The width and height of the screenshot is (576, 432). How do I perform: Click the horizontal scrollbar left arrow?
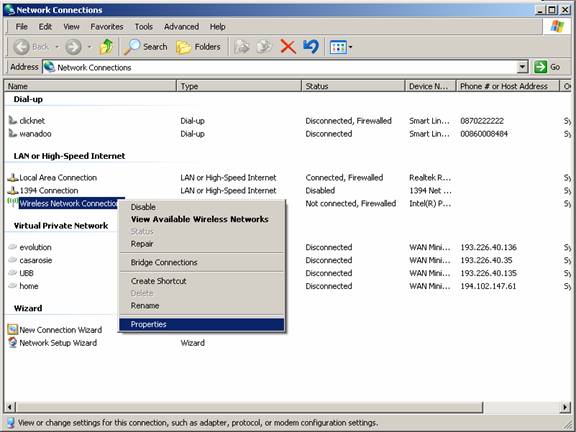(x=10, y=407)
